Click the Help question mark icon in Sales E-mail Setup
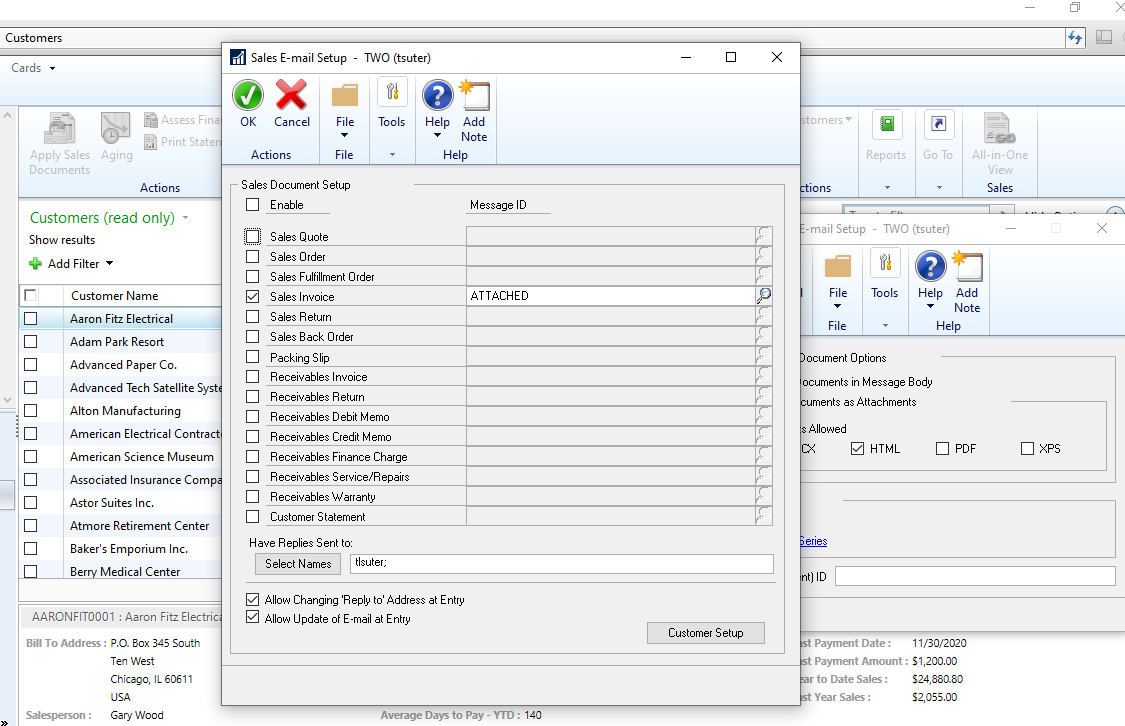1125x726 pixels. pos(437,95)
